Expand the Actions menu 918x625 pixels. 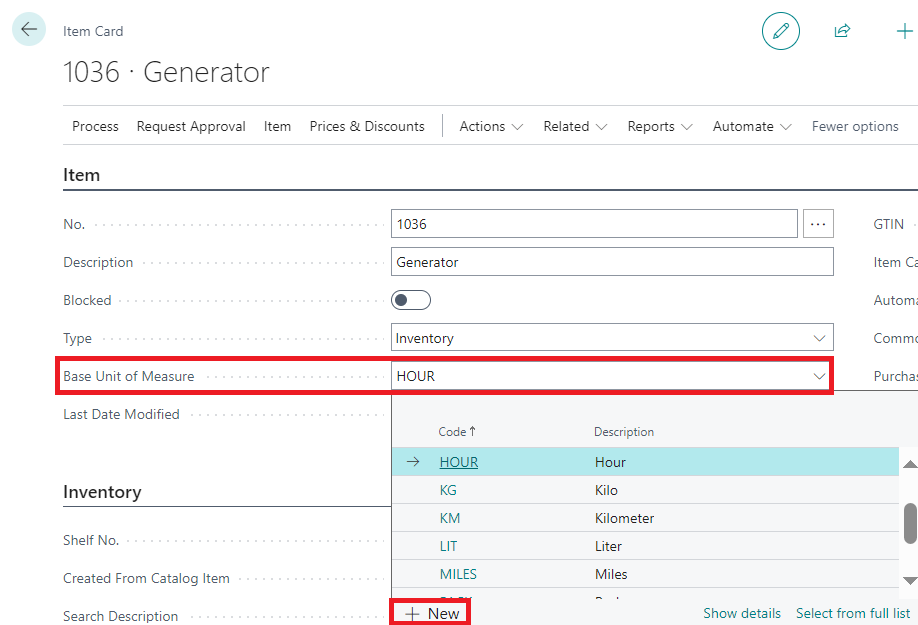click(x=491, y=126)
